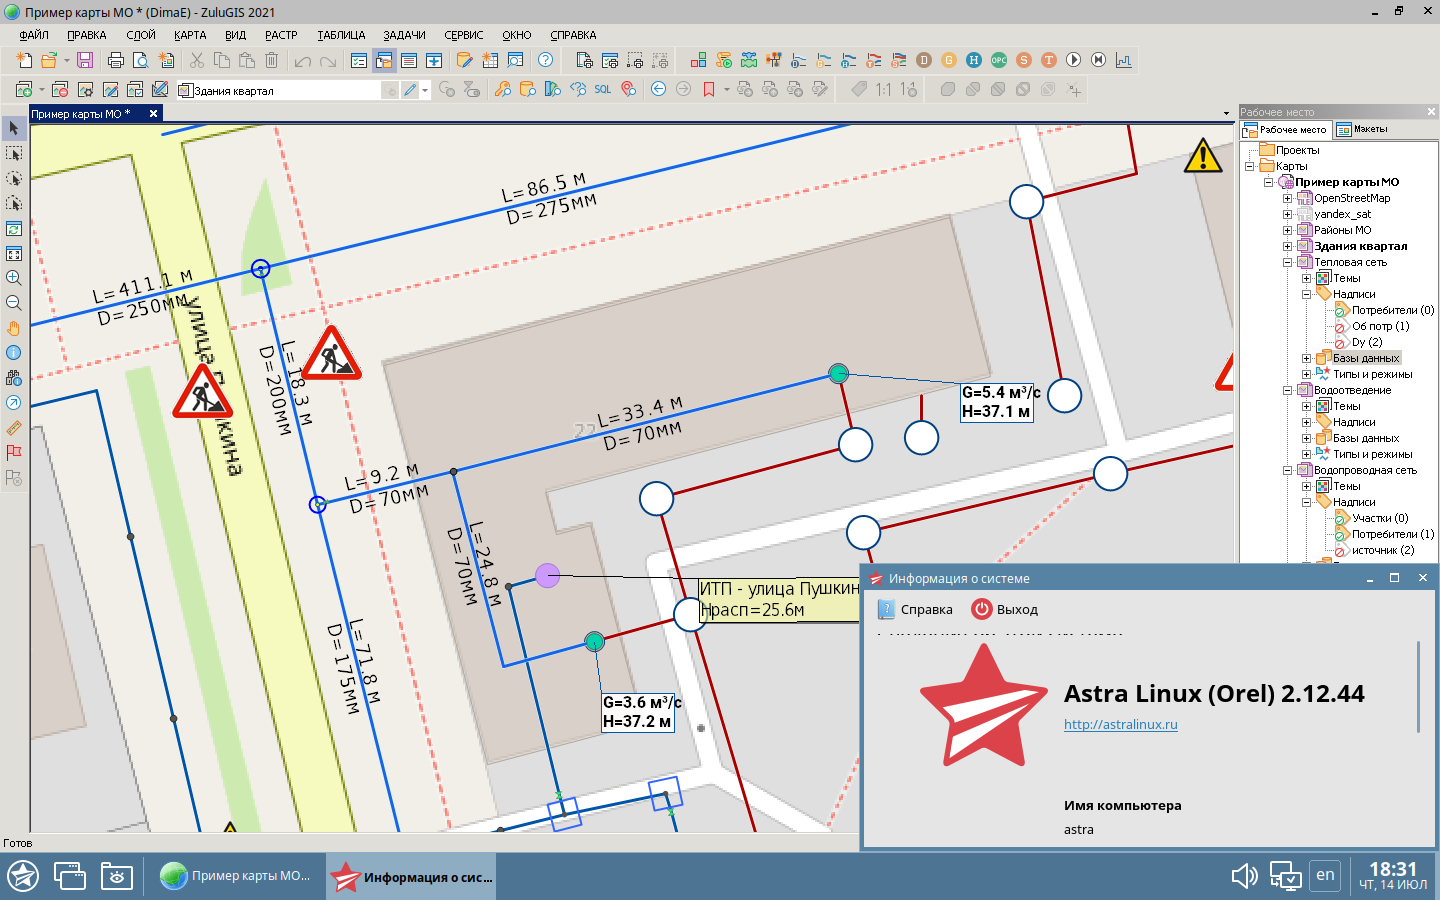Toggle the 'источник (2)' label visibility
The image size is (1440, 900).
[x=1341, y=551]
